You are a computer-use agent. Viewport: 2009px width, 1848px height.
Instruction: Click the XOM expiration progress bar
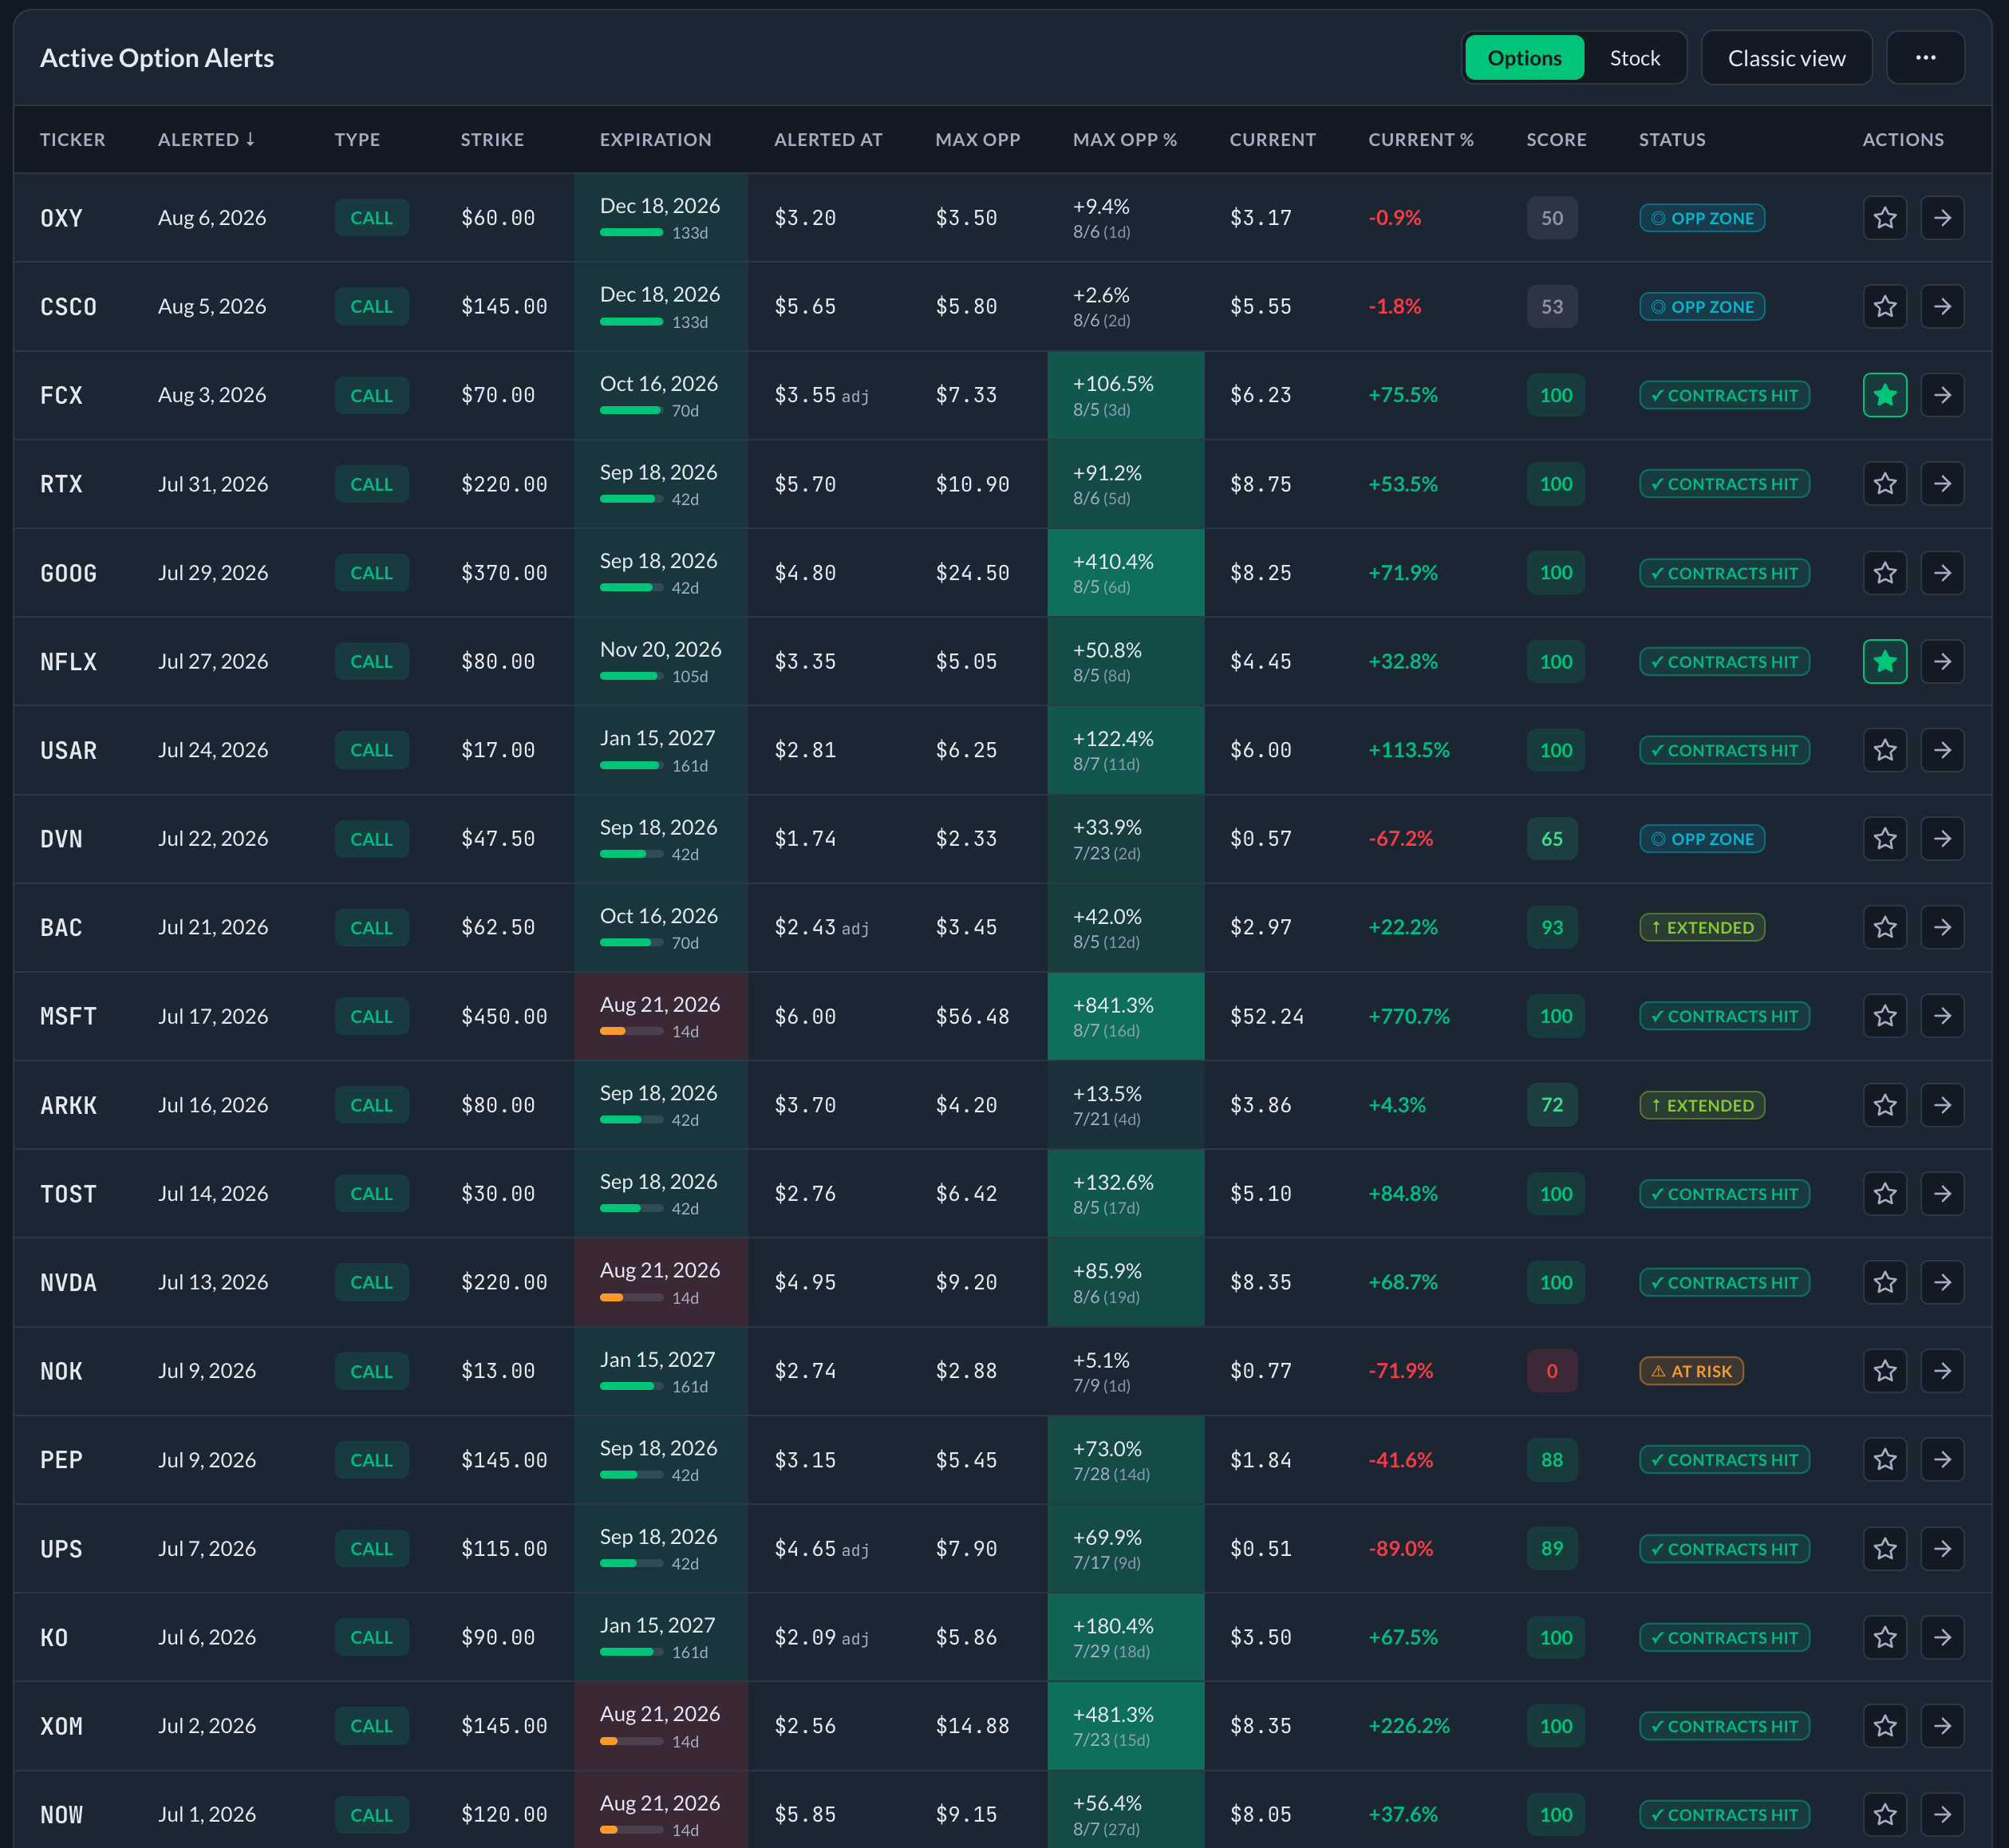631,1741
